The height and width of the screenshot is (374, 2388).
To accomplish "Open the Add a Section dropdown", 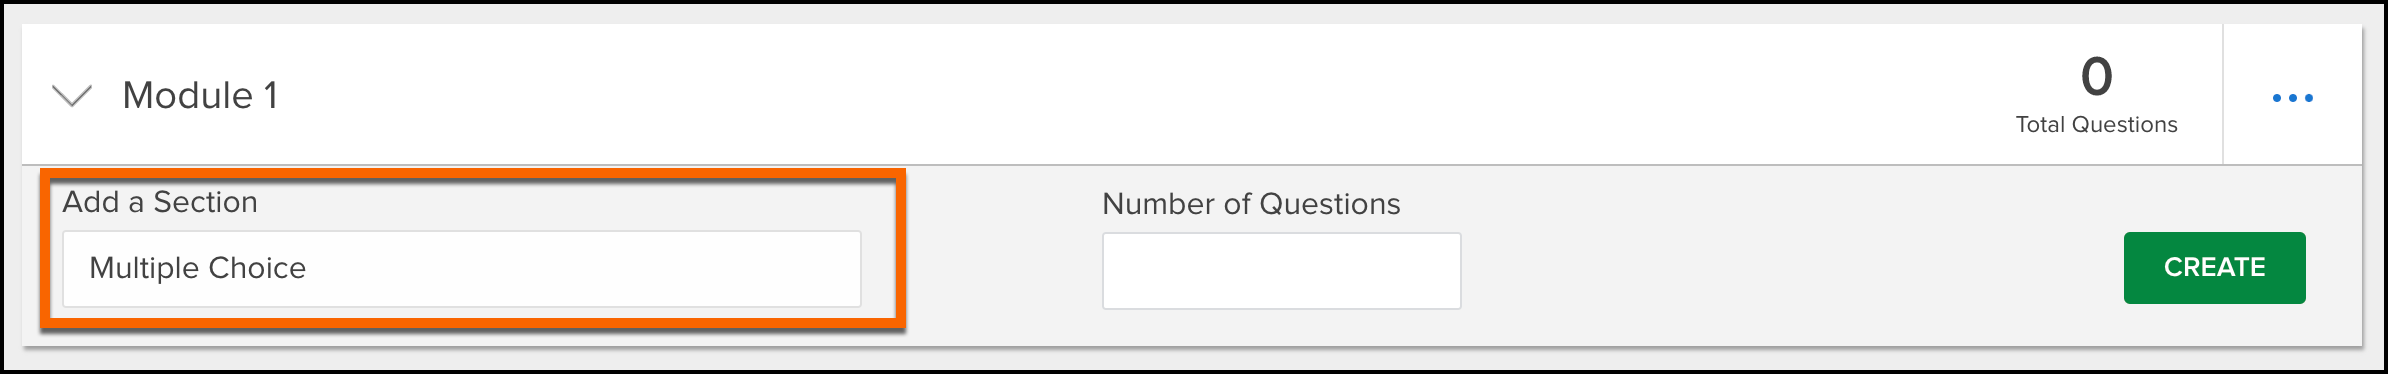I will pos(462,269).
